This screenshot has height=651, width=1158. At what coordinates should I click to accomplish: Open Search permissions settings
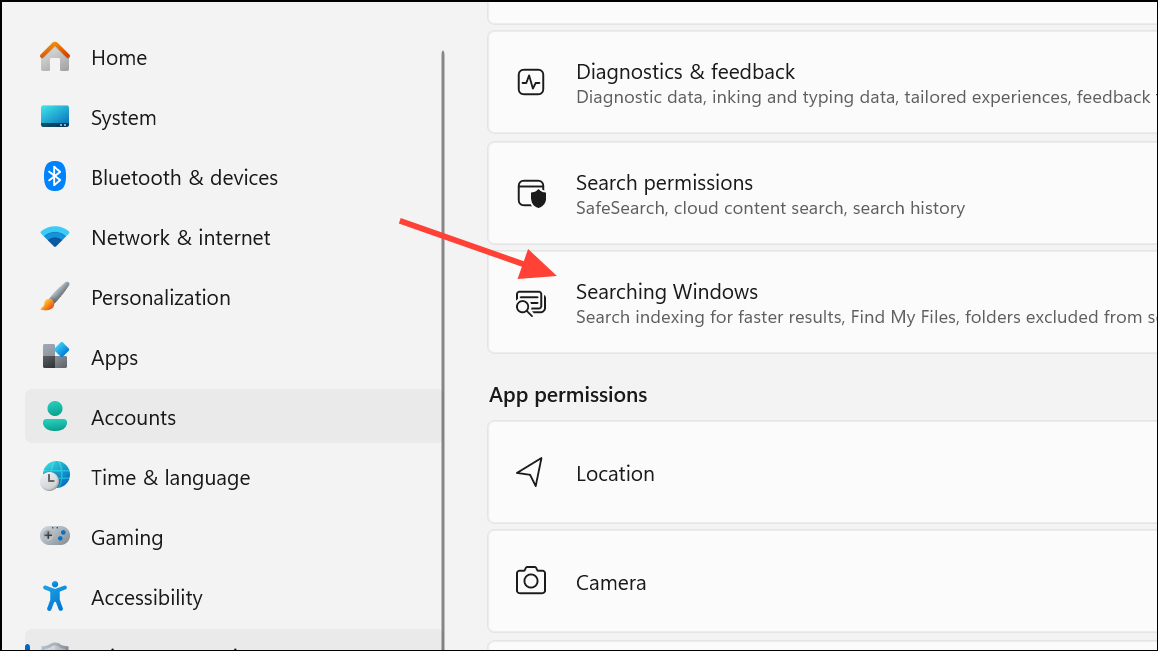pyautogui.click(x=823, y=194)
